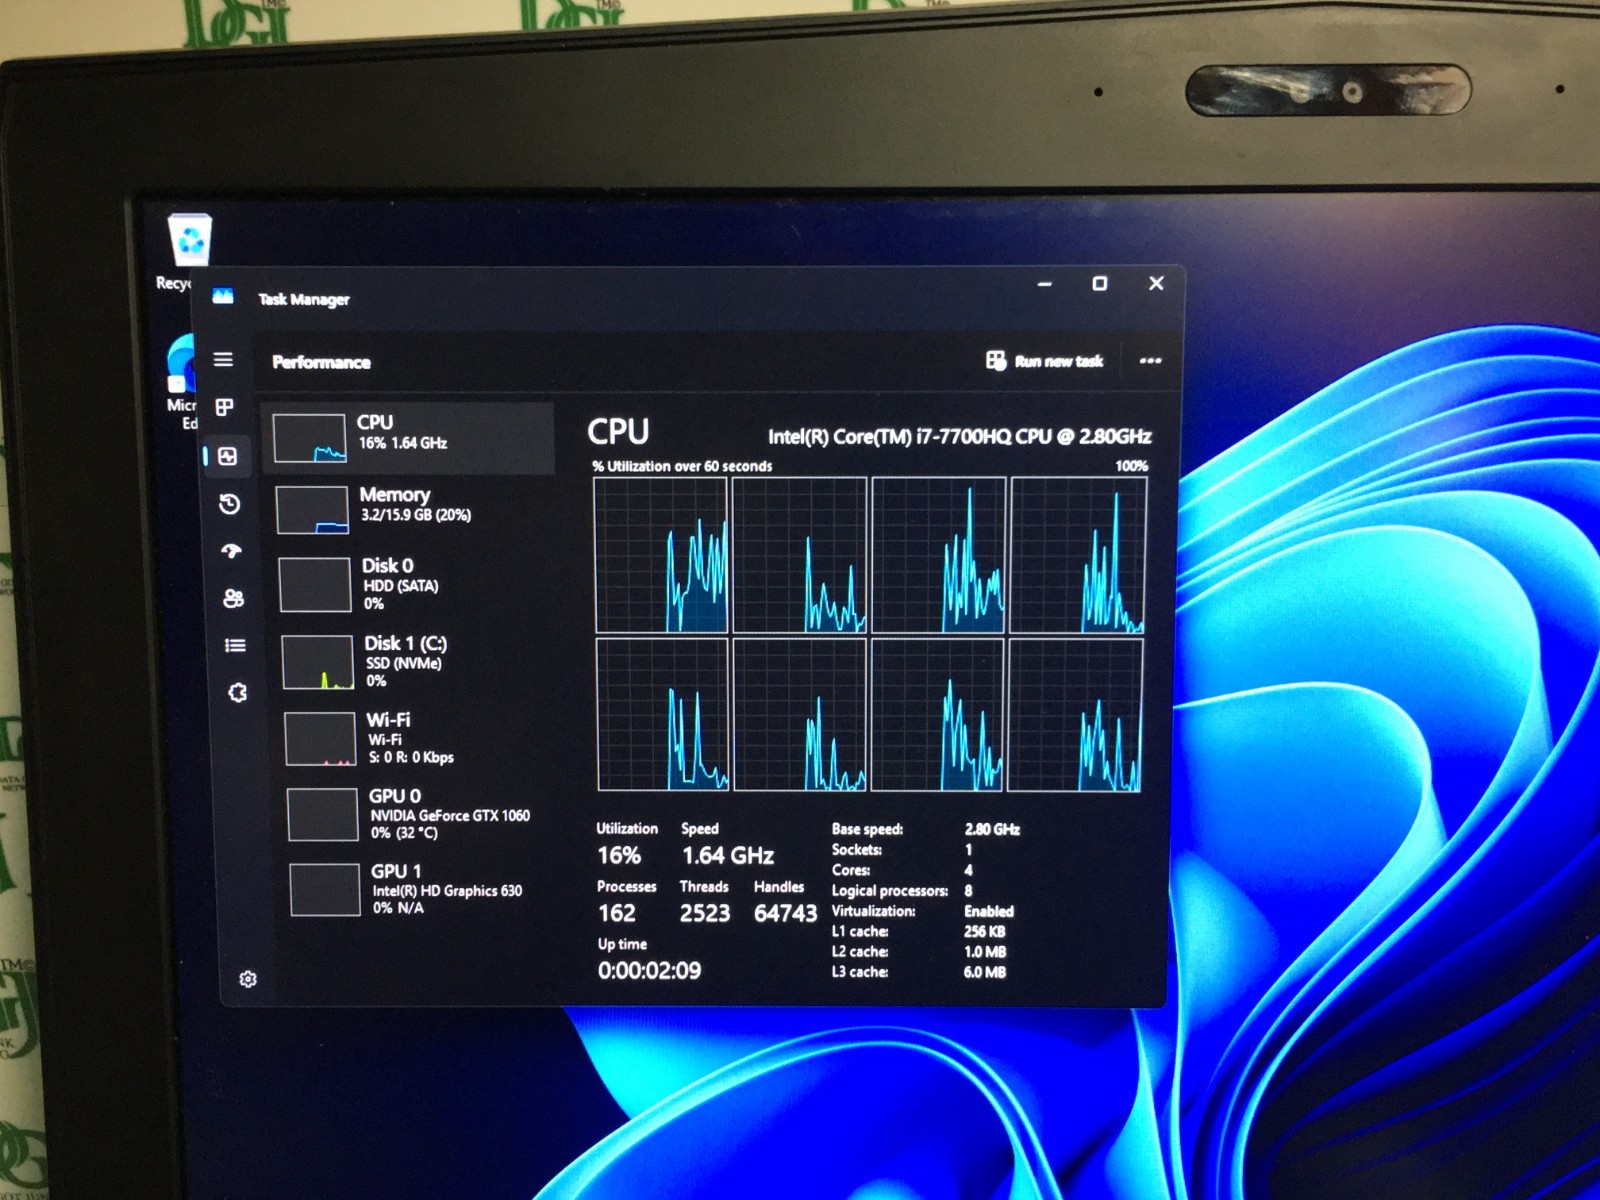Click the Intel Core i7-7700HQ CPU name text
This screenshot has width=1600, height=1200.
[x=959, y=436]
